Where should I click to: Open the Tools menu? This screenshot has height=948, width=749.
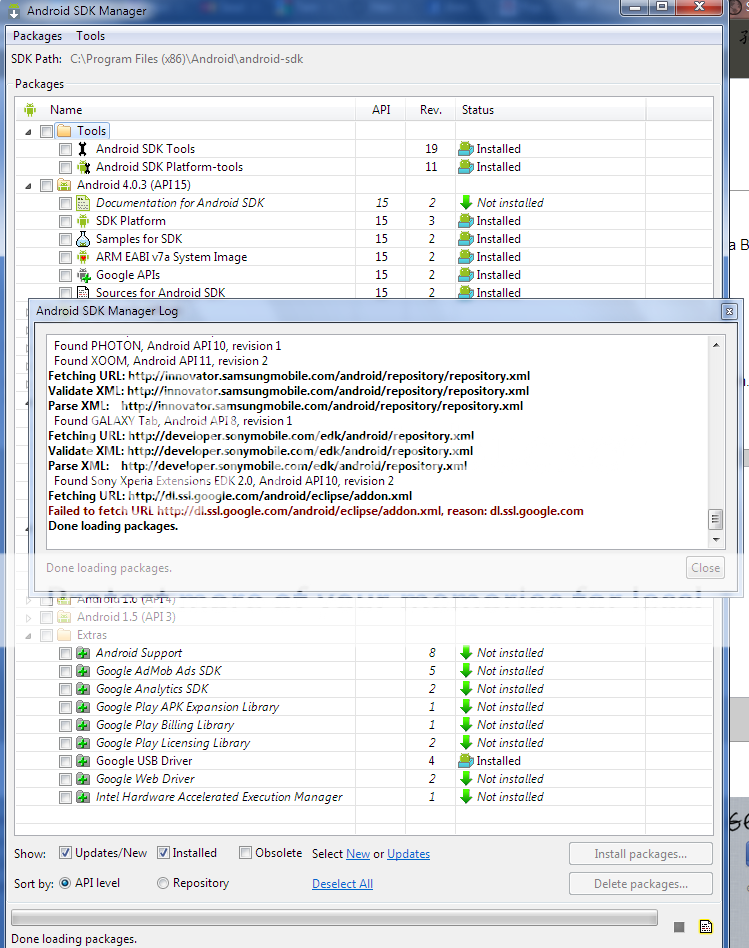[x=90, y=36]
